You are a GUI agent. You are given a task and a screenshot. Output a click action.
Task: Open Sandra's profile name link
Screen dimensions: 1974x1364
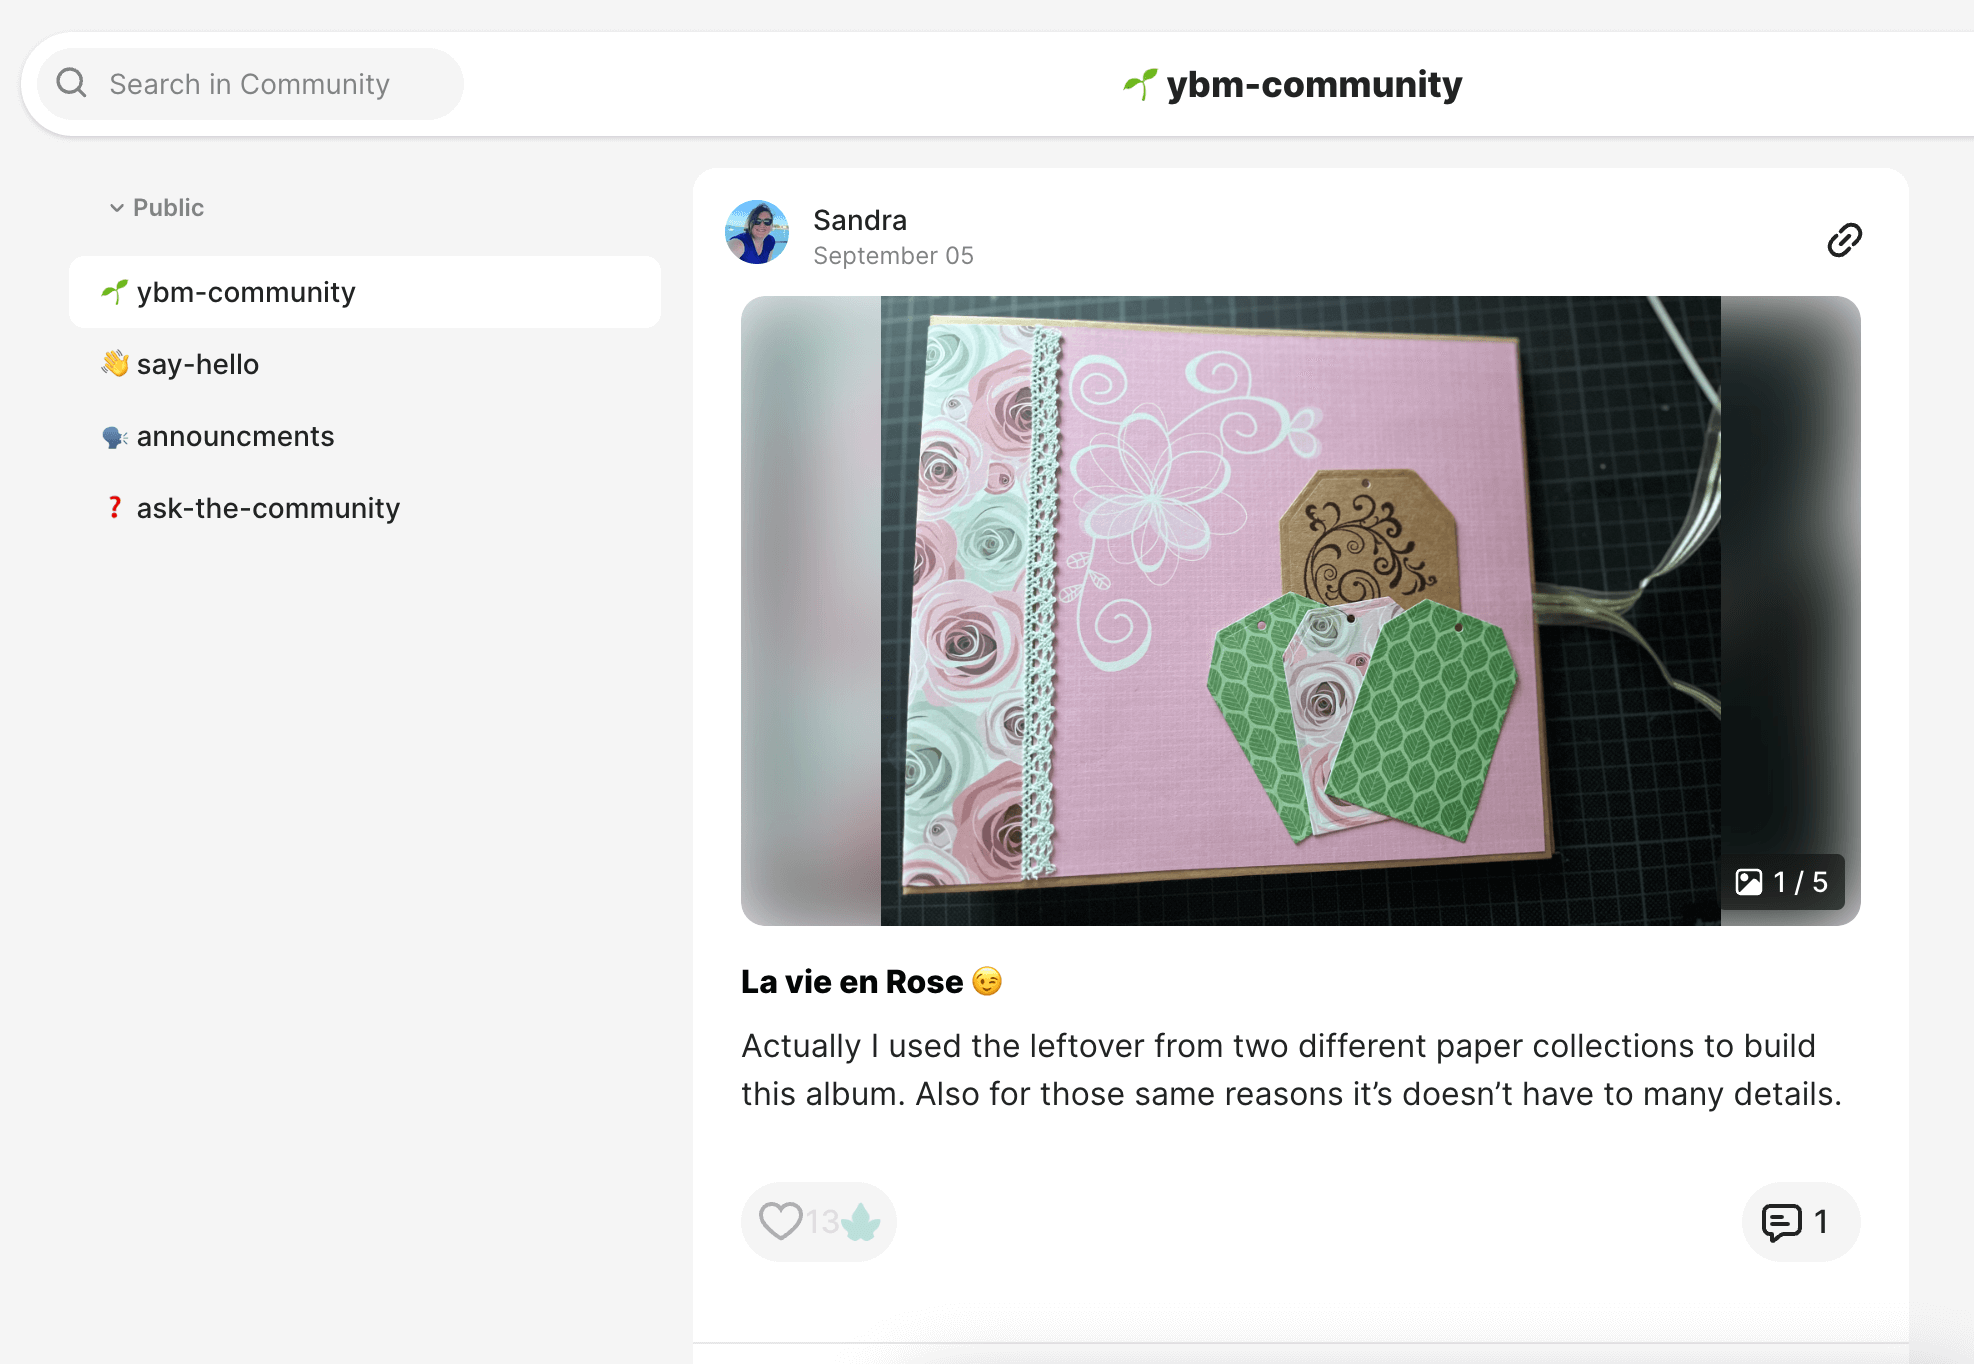click(x=859, y=220)
